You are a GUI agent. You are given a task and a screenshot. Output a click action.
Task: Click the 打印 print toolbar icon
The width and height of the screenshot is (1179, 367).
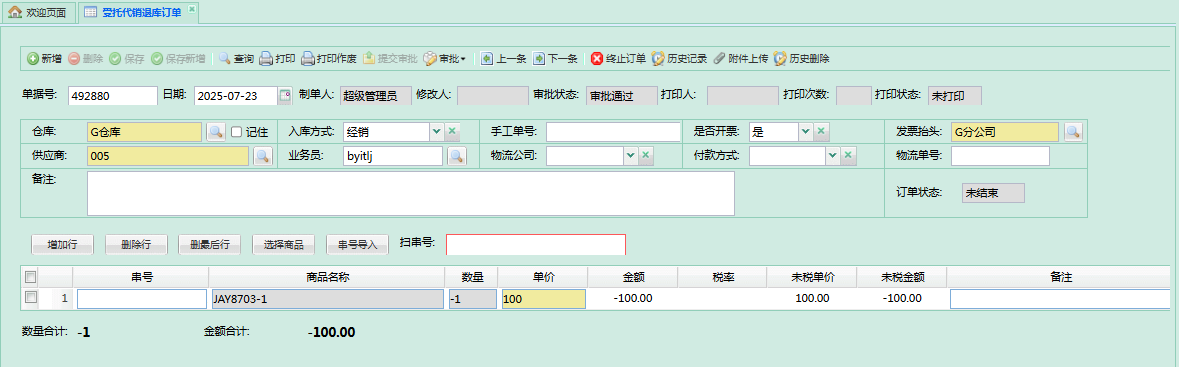265,59
